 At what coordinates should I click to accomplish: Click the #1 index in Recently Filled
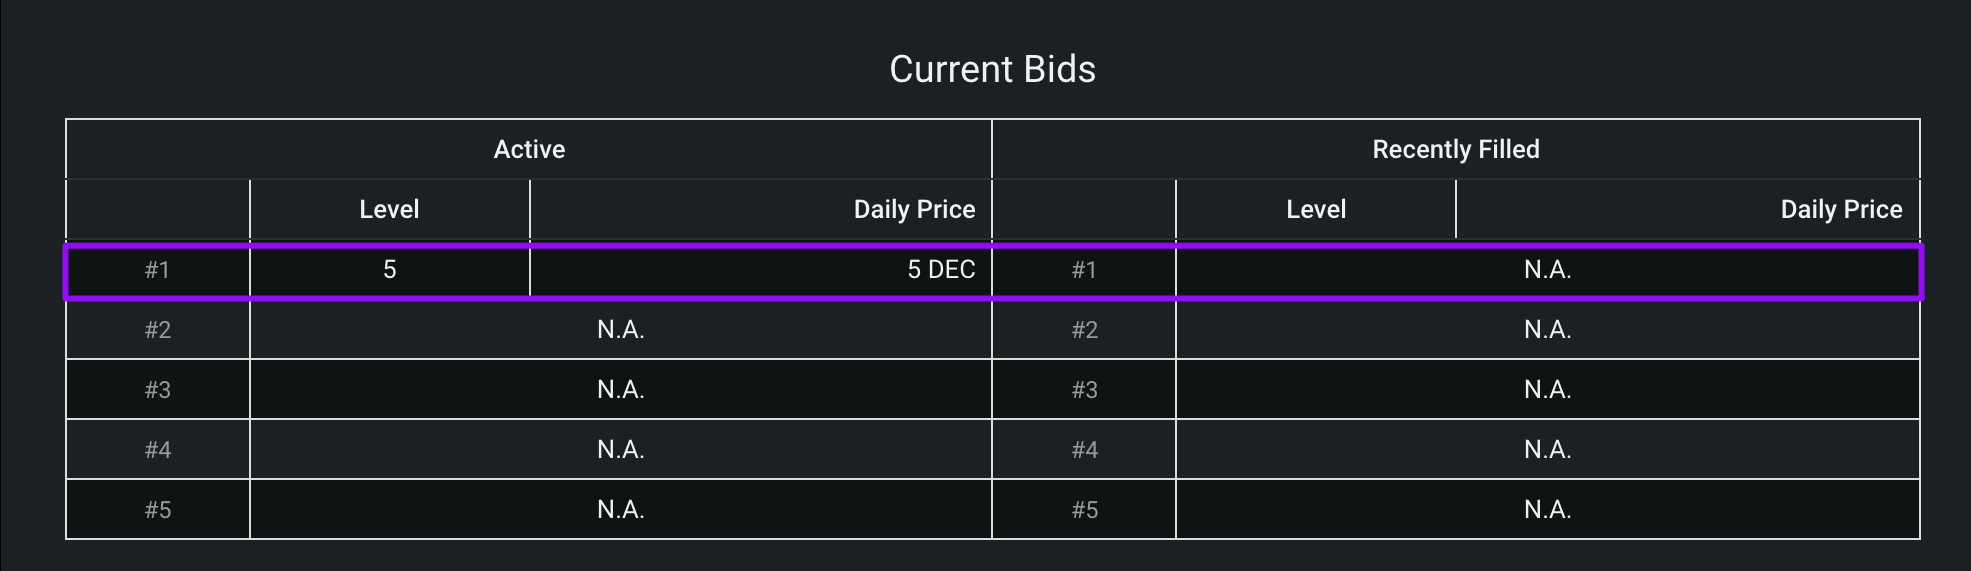[1084, 270]
